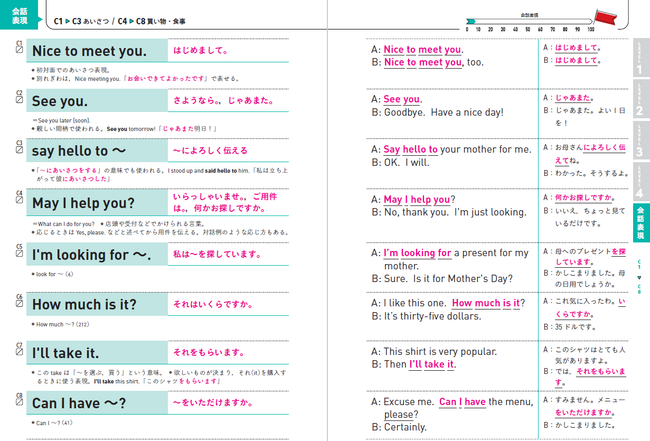
Task: Select the teal 会話表現 side tab
Action: 640,223
